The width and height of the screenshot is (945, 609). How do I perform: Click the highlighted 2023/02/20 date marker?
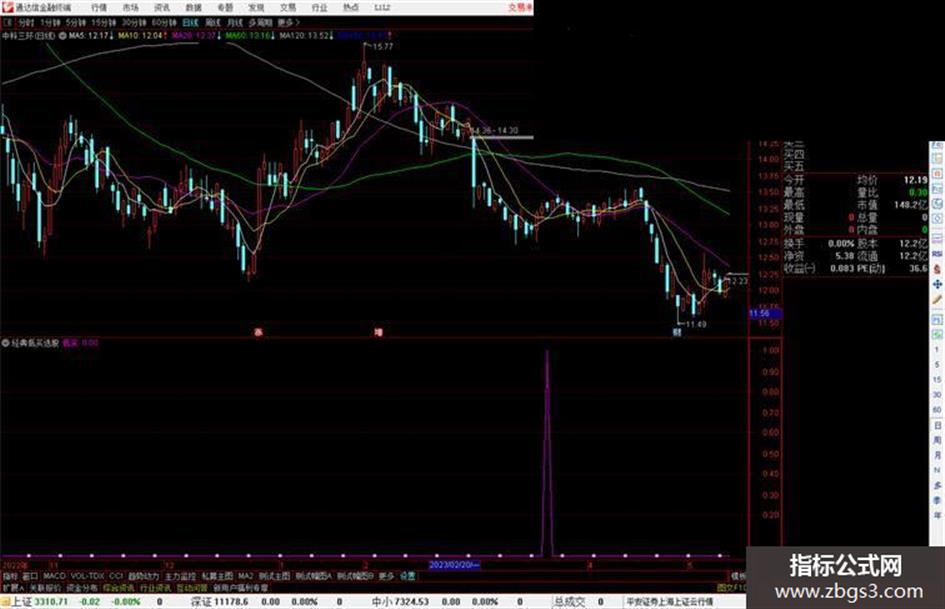pos(454,566)
